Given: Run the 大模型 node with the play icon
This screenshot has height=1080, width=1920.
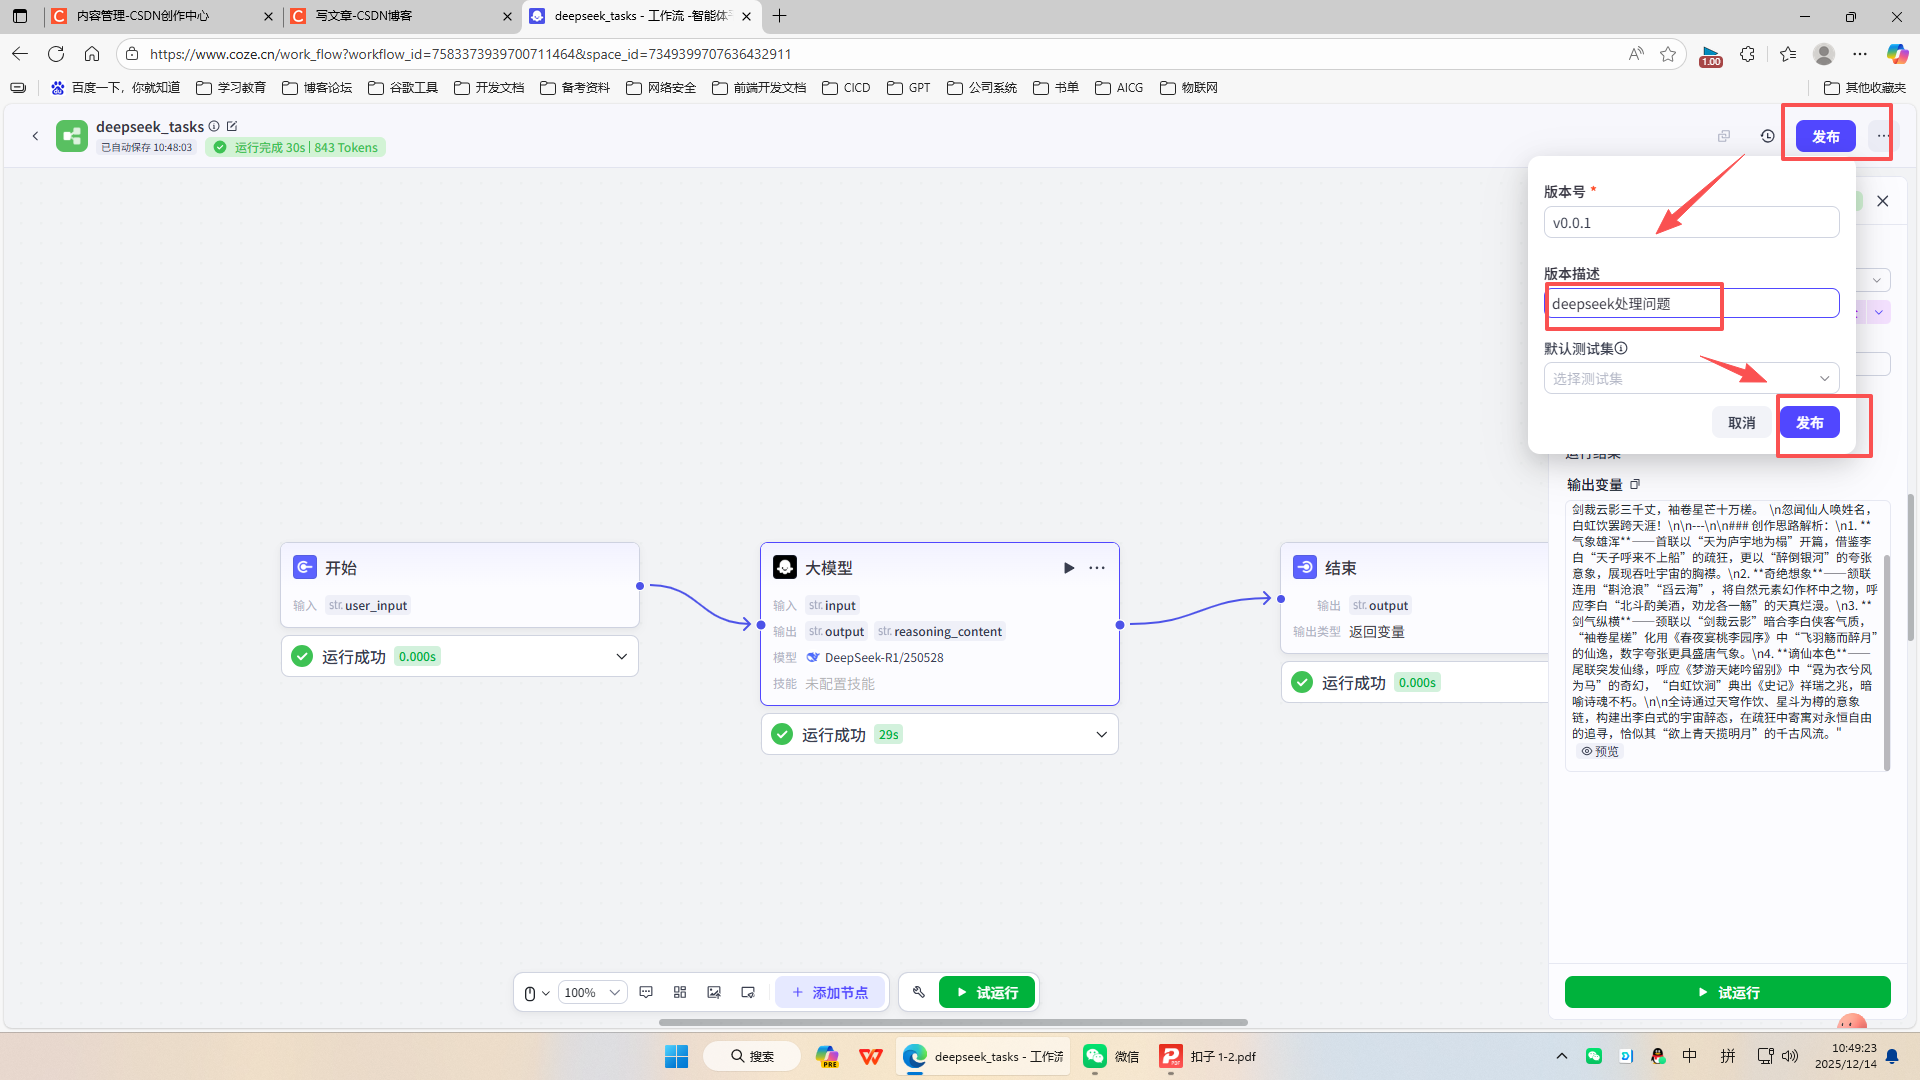Looking at the screenshot, I should [x=1069, y=568].
